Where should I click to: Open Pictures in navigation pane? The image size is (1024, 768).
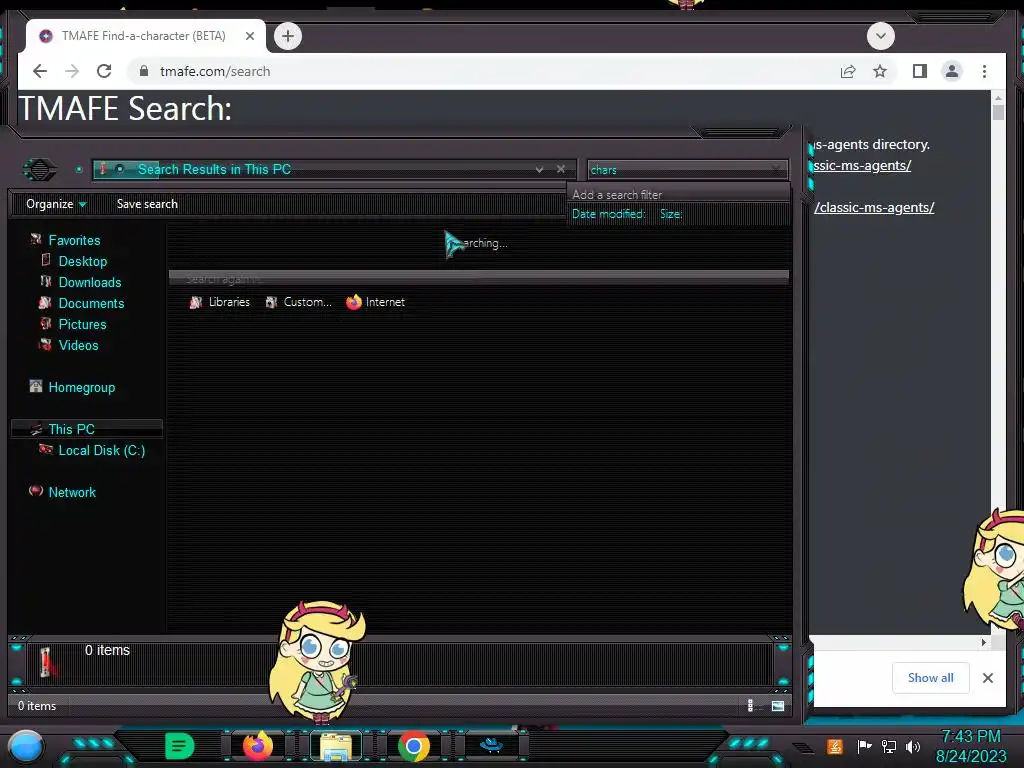(x=82, y=324)
